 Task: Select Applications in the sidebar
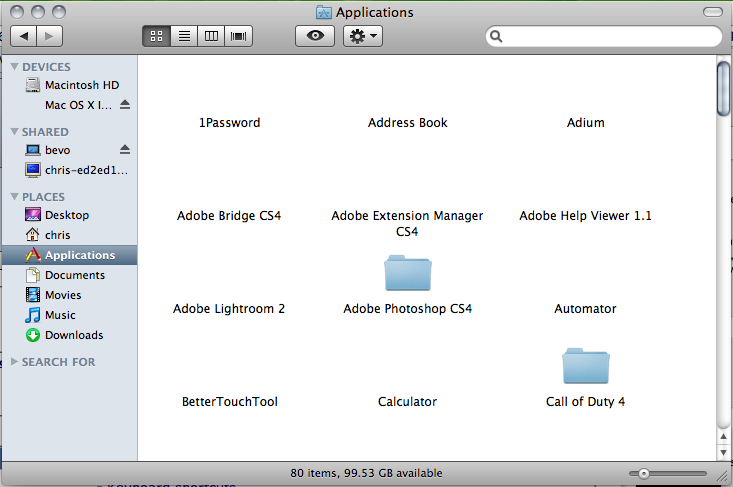[70, 255]
